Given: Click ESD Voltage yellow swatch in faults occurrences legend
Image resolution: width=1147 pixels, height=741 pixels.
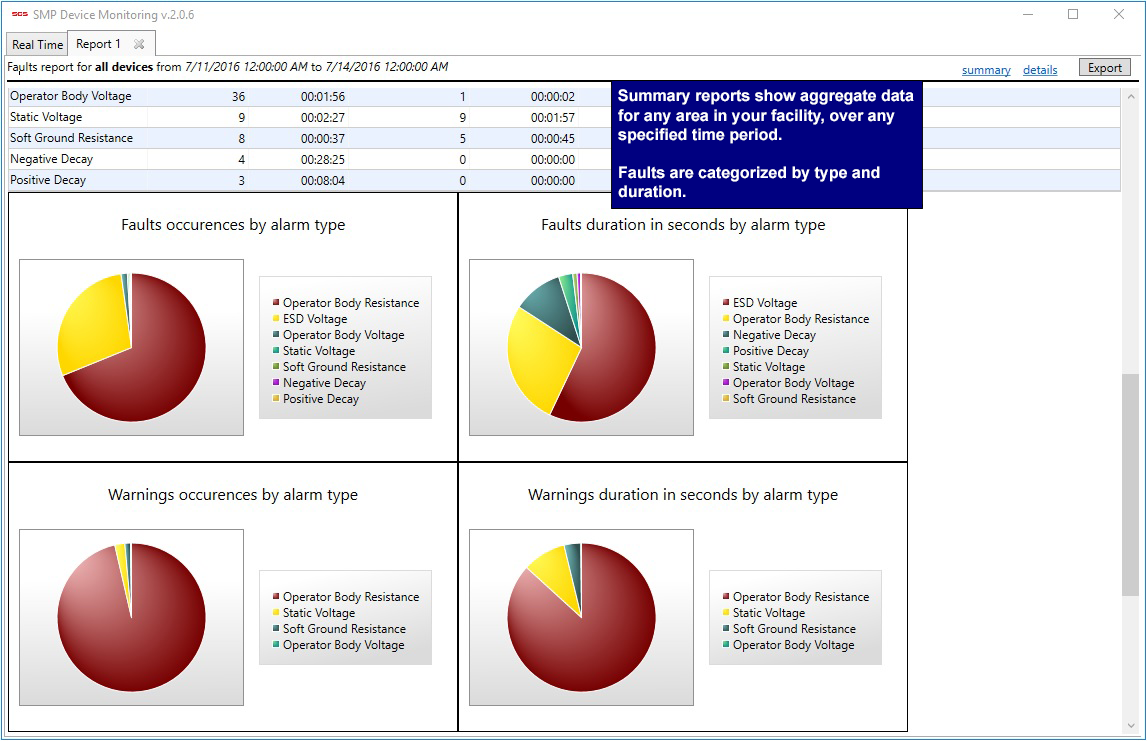Looking at the screenshot, I should click(275, 319).
